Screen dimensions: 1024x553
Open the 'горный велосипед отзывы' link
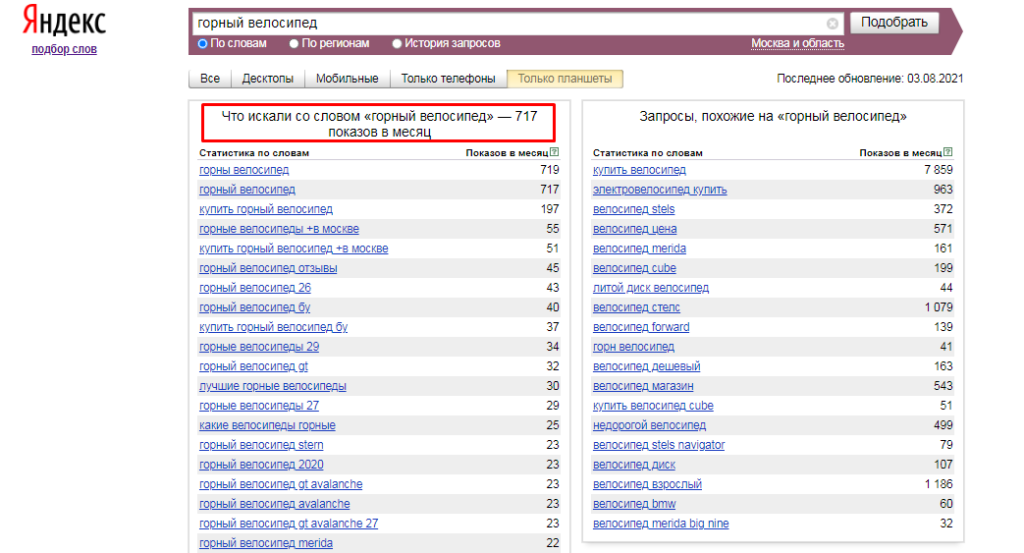[x=268, y=268]
